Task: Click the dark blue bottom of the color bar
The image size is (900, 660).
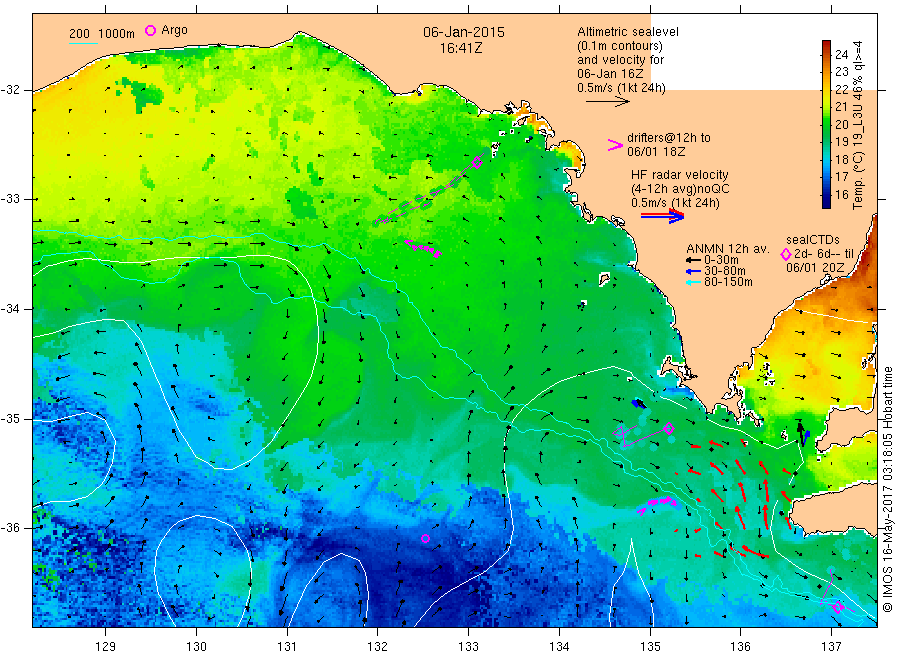Action: pos(827,202)
